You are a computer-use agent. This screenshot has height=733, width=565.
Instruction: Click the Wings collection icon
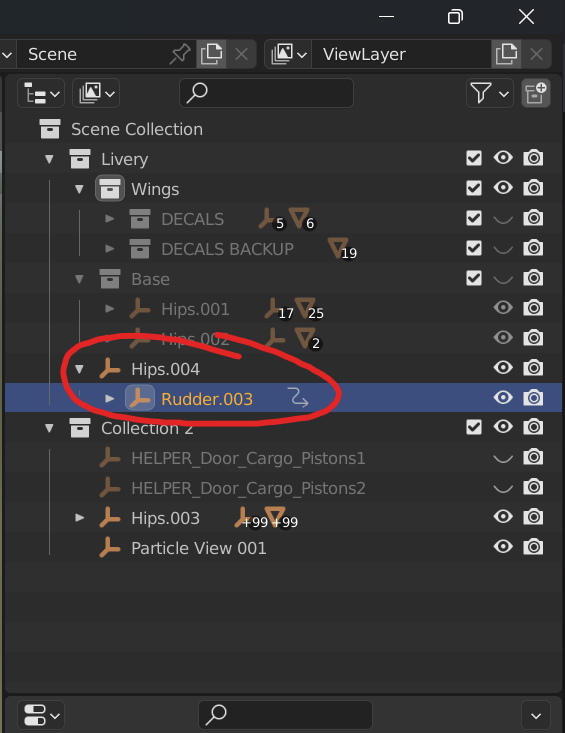tap(110, 189)
